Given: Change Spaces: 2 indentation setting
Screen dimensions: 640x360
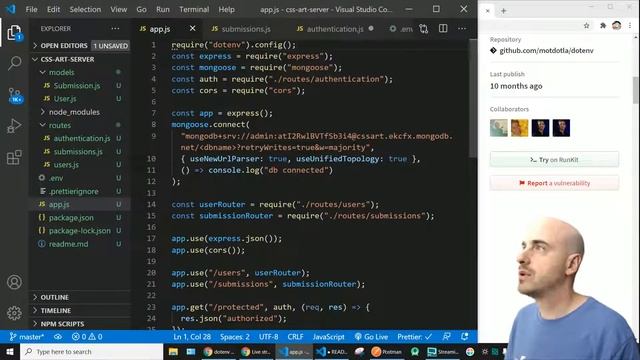Looking at the screenshot, I should coord(235,337).
